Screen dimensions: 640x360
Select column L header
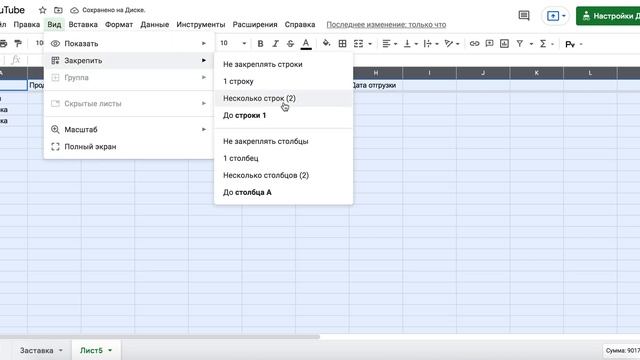coord(590,73)
